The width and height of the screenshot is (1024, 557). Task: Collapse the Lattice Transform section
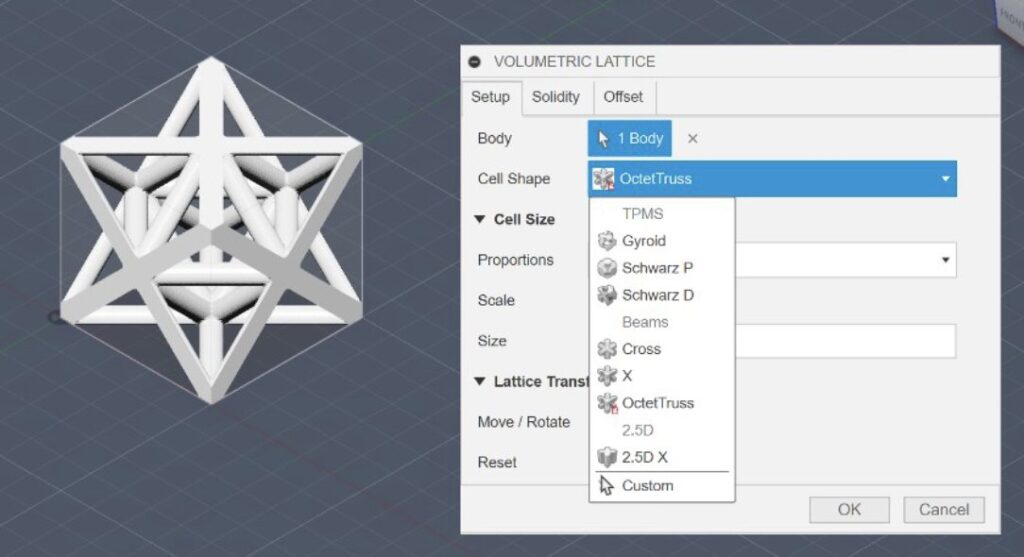click(x=479, y=381)
